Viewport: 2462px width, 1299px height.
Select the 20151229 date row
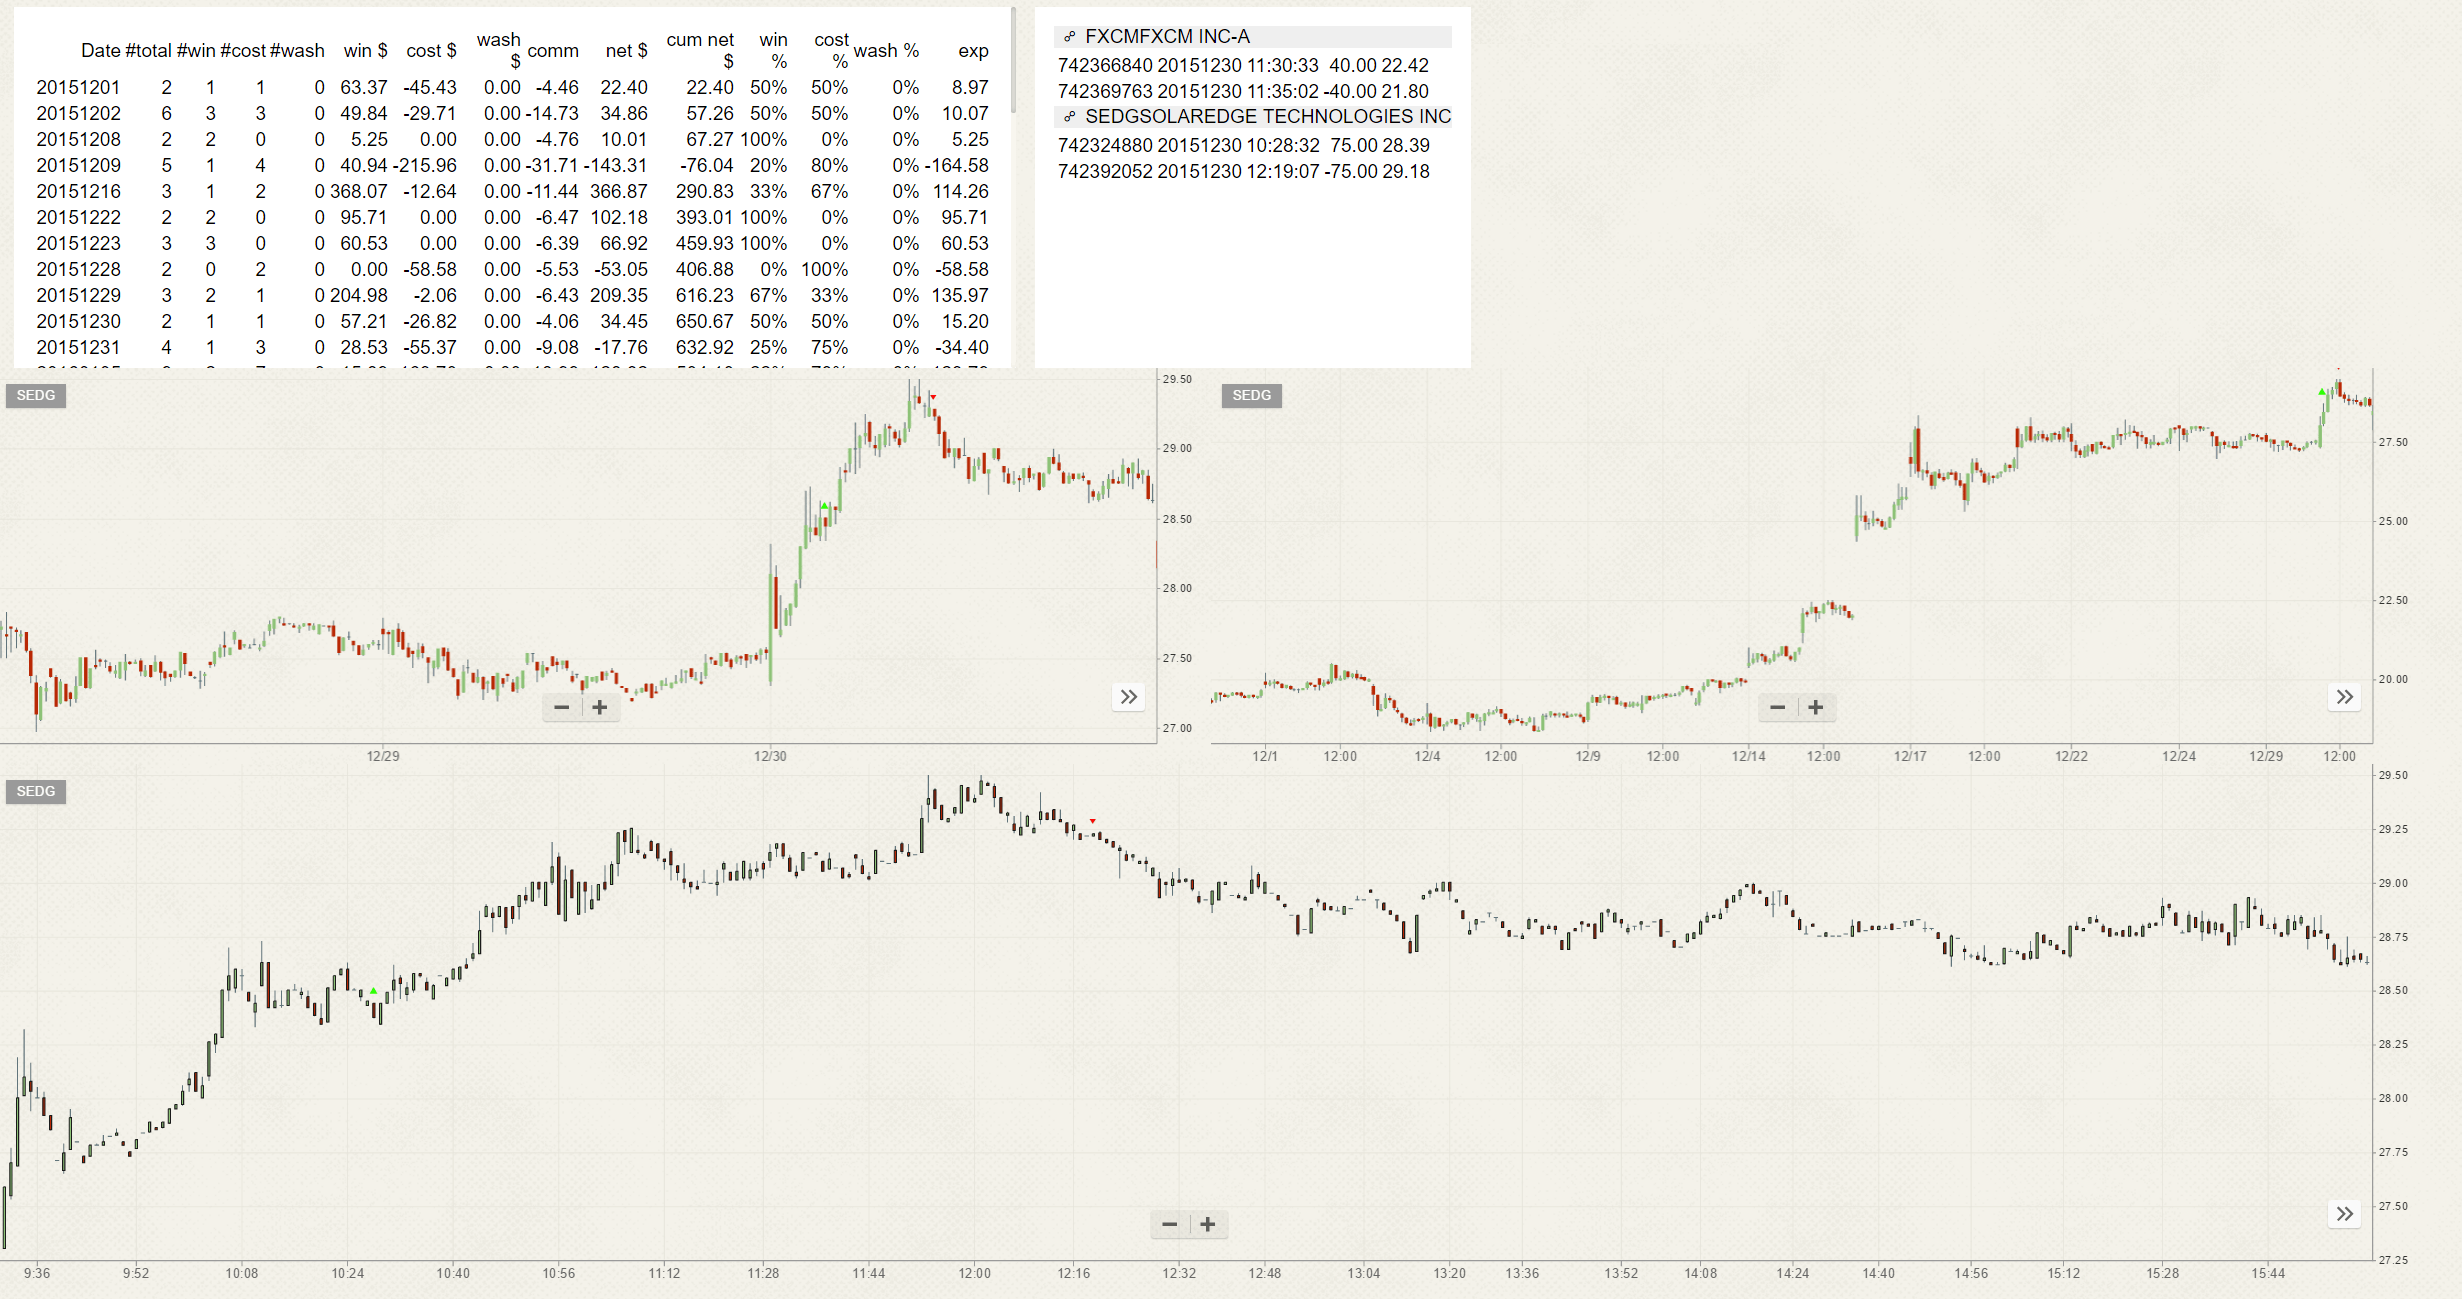point(512,295)
